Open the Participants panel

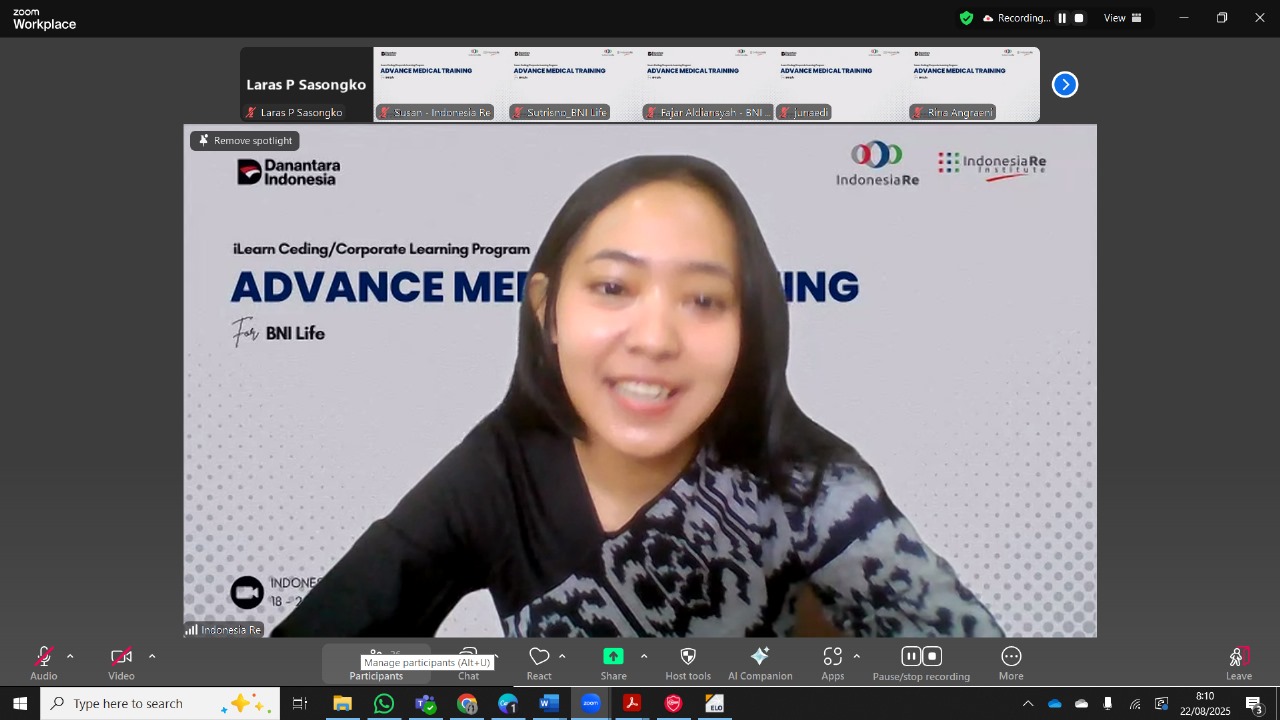[x=376, y=662]
